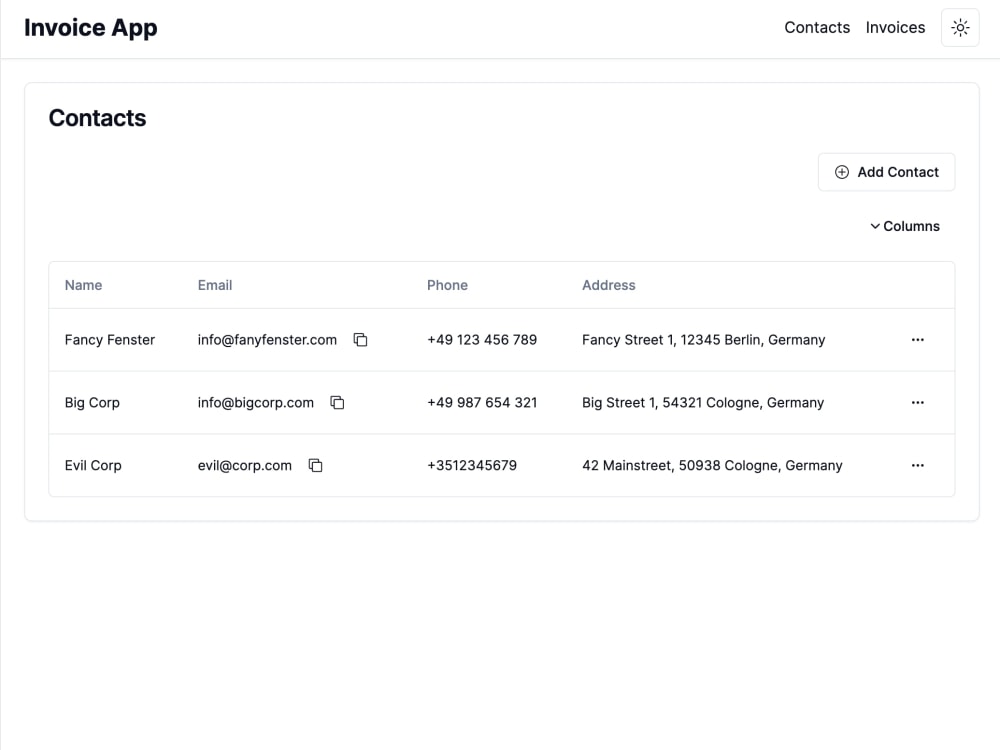Navigate to the Invoices page
The image size is (1000, 750).
coord(895,27)
